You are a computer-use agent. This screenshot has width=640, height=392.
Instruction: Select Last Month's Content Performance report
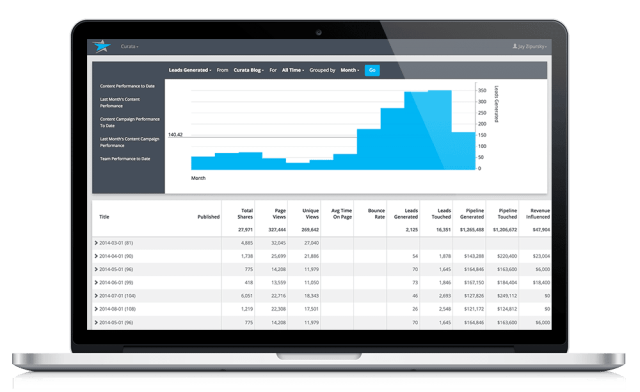(120, 102)
